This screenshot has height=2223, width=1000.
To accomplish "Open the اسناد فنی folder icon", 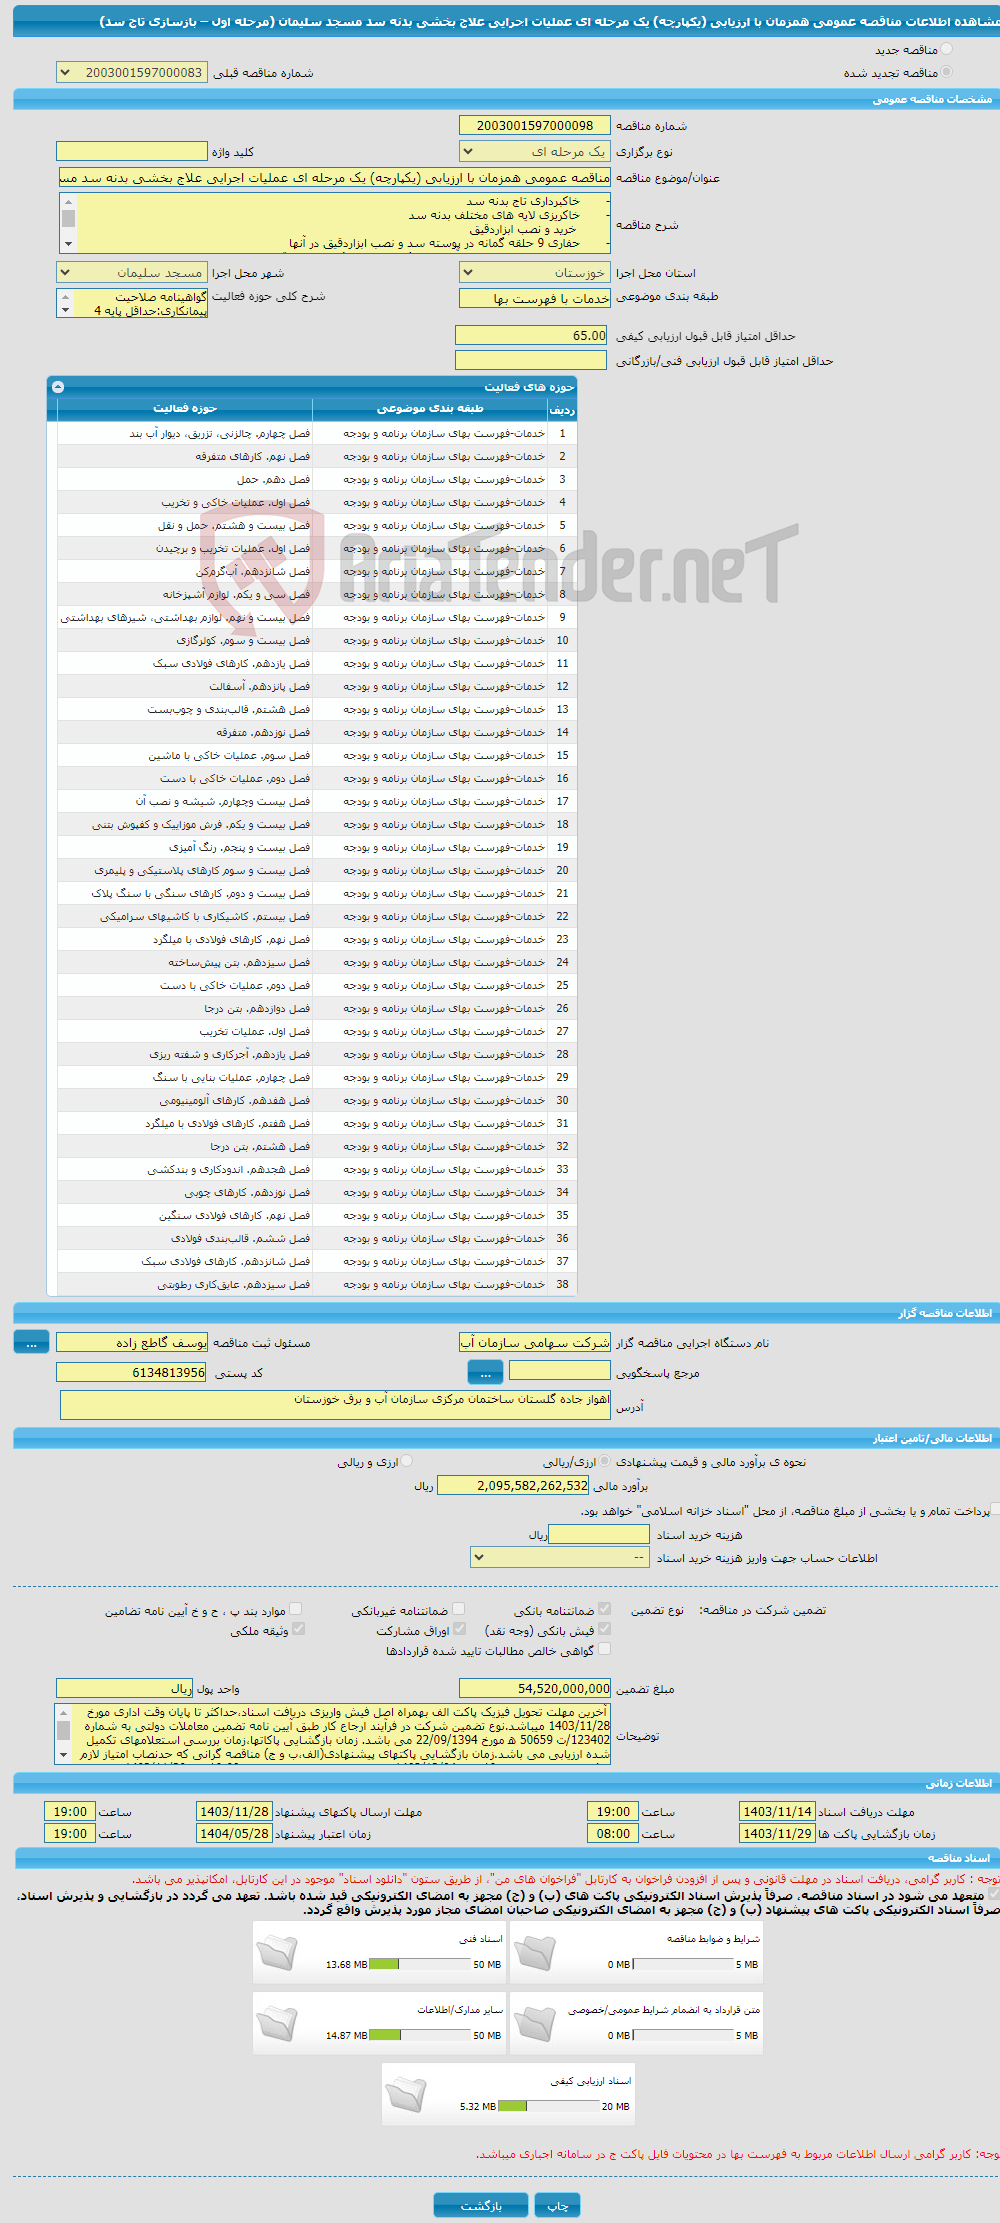I will pyautogui.click(x=277, y=1952).
